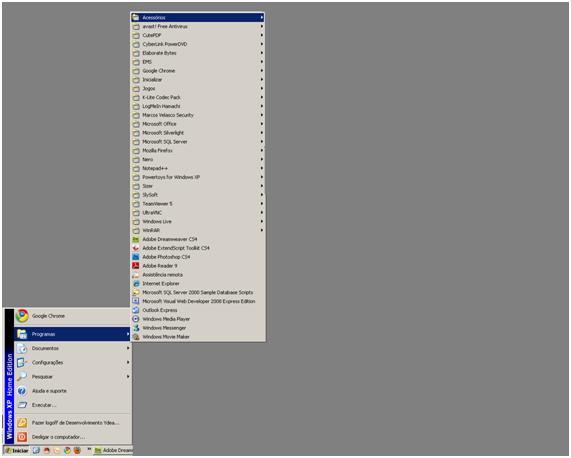Screen dimensions: 571x458
Task: Launch Assistência remota
Action: (x=198, y=275)
